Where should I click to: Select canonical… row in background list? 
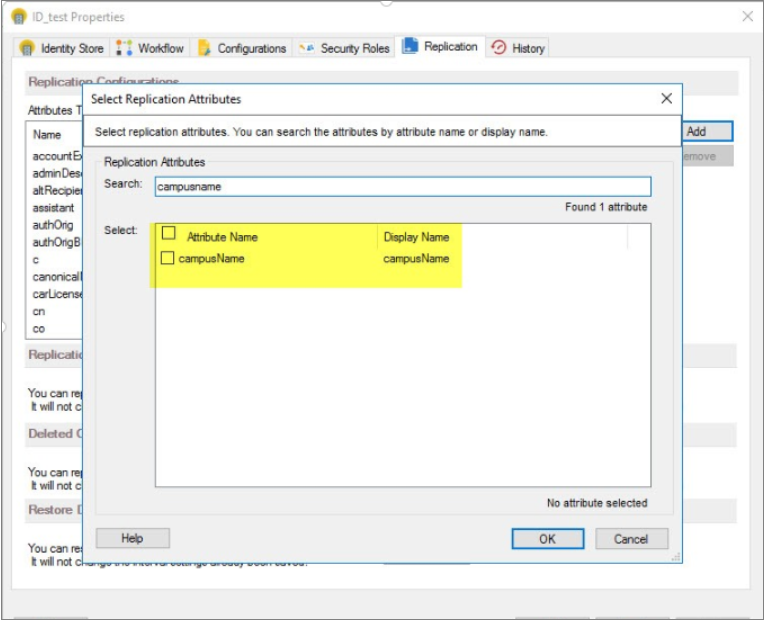(x=57, y=277)
